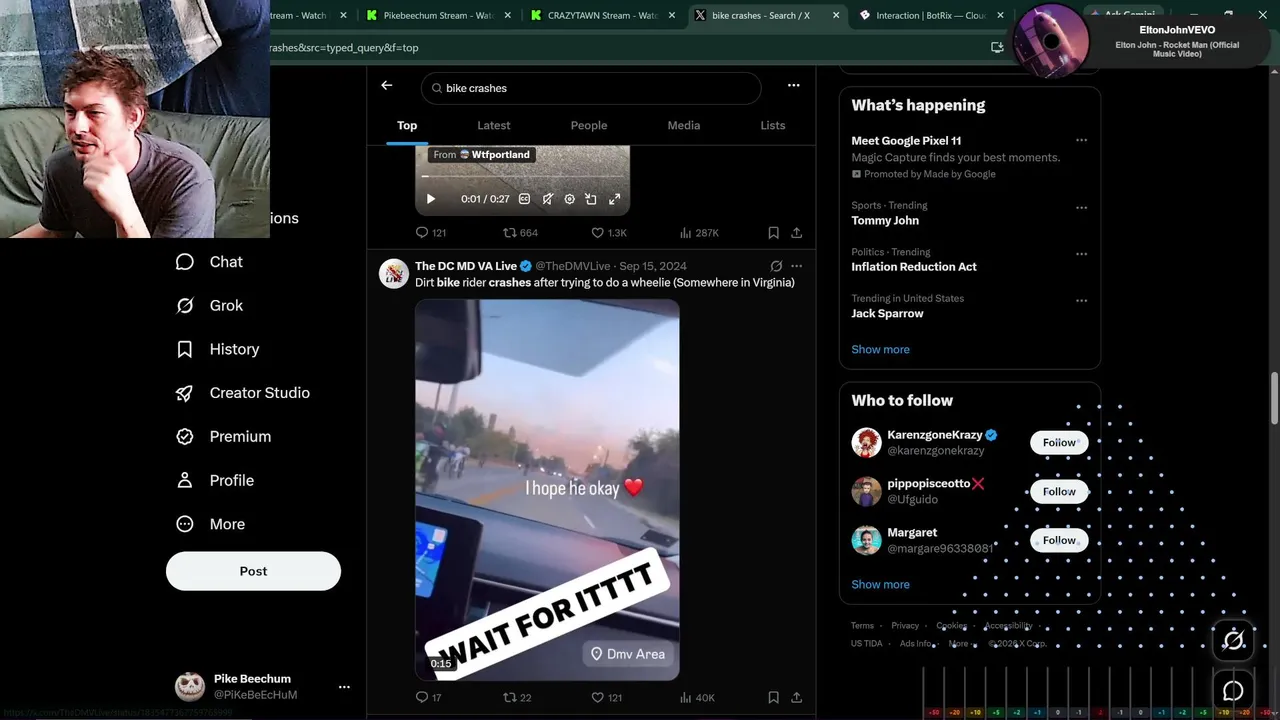
Task: Bookmark the post with 40K views
Action: [773, 697]
